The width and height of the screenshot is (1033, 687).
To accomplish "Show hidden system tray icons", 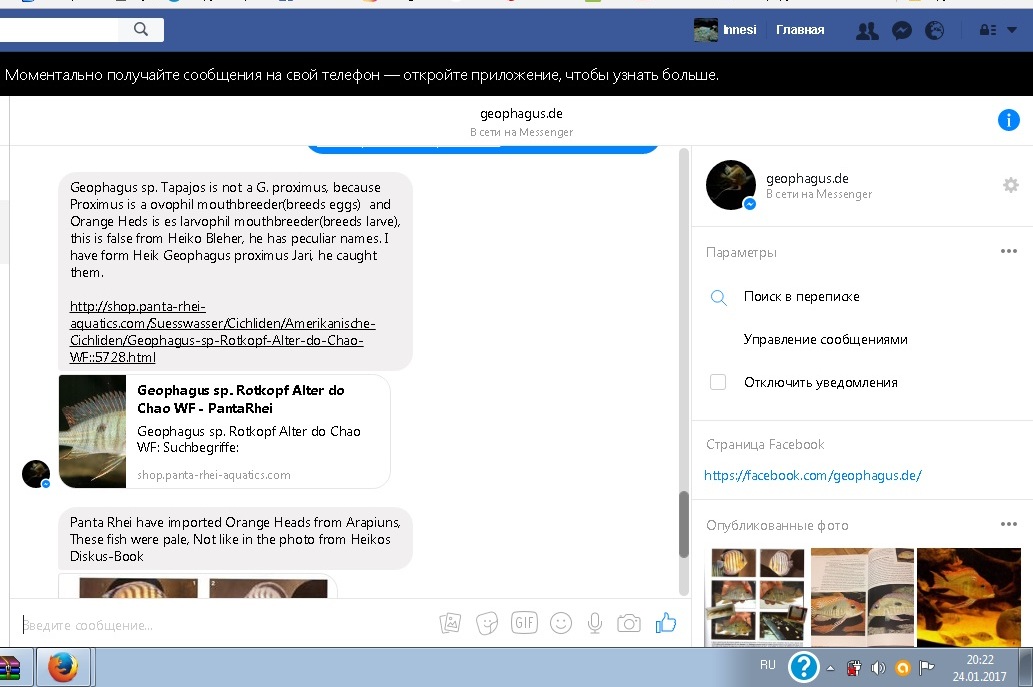I will [829, 667].
